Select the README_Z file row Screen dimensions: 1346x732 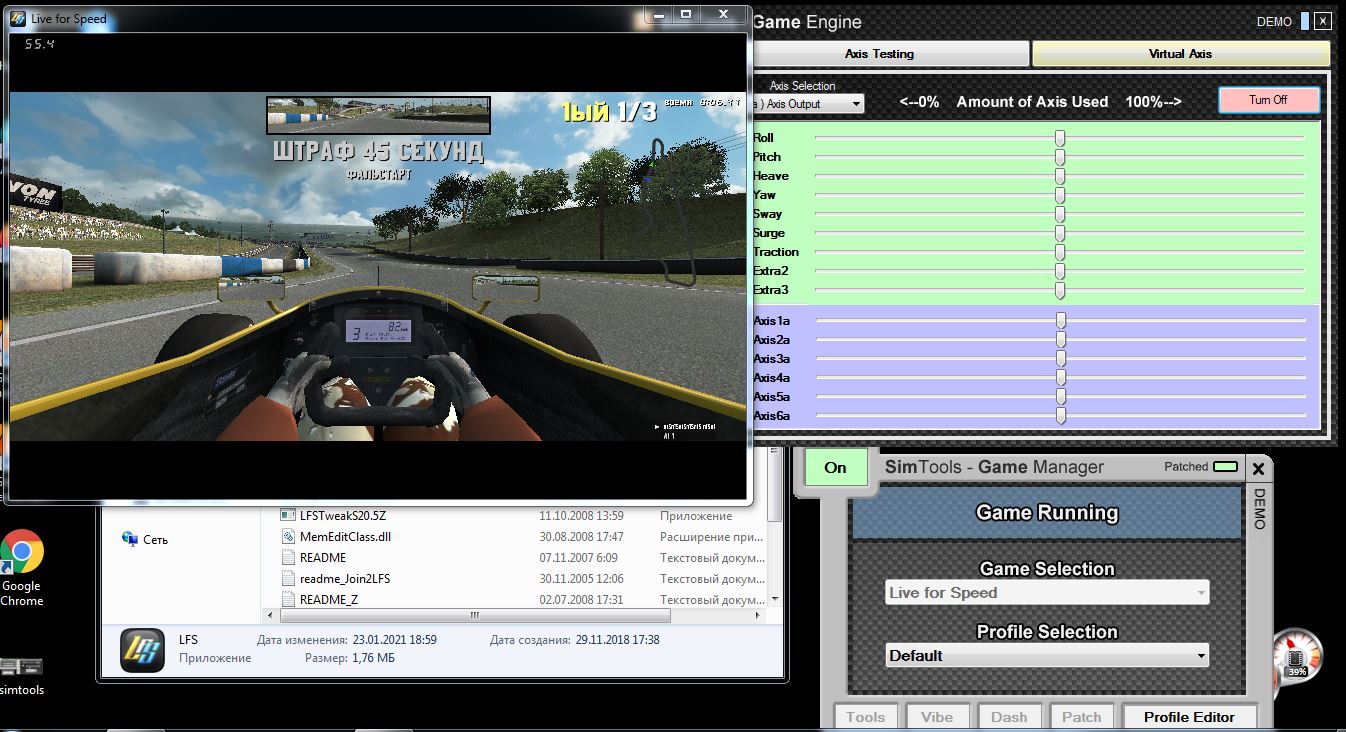pos(520,600)
